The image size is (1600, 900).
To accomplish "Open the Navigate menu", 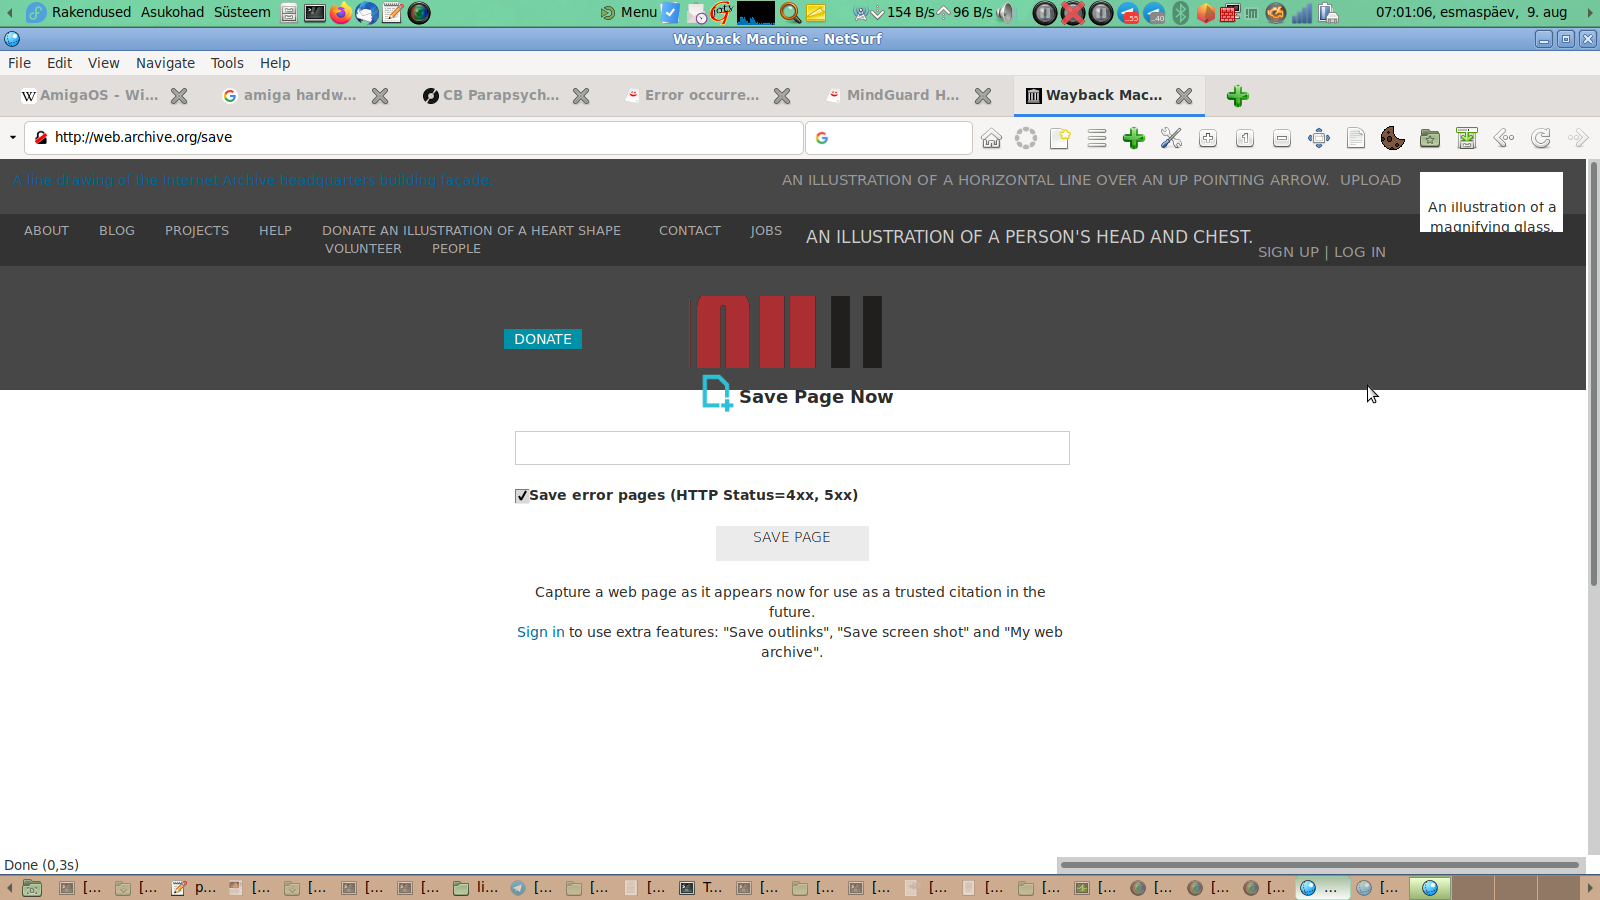I will [x=165, y=63].
